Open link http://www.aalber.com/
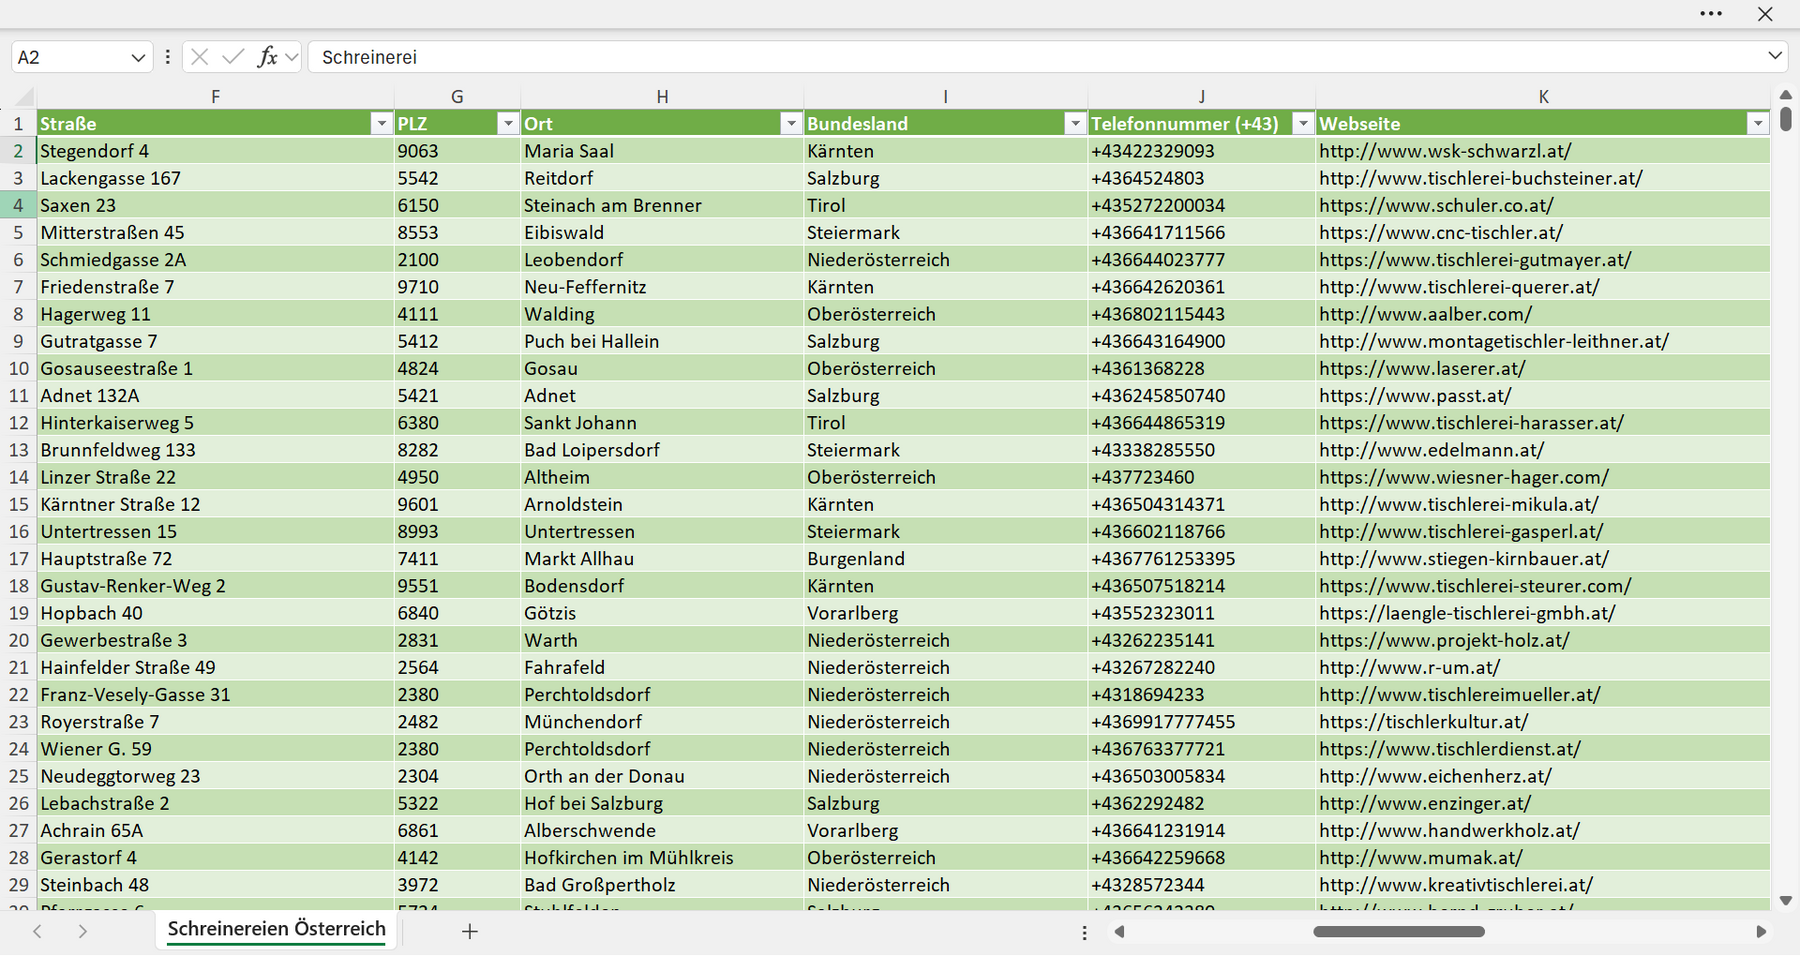The width and height of the screenshot is (1800, 956). (x=1425, y=314)
